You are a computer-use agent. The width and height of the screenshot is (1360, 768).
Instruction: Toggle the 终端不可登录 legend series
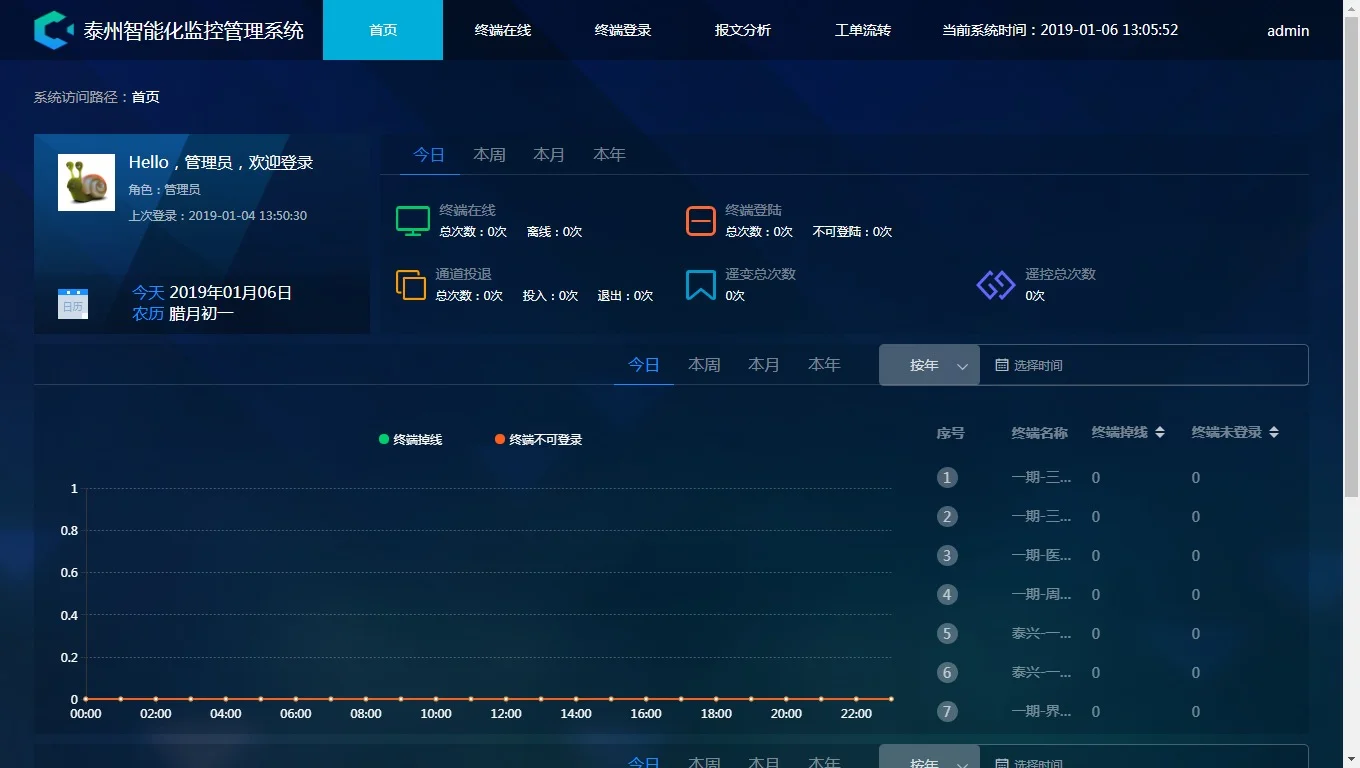[x=538, y=440]
